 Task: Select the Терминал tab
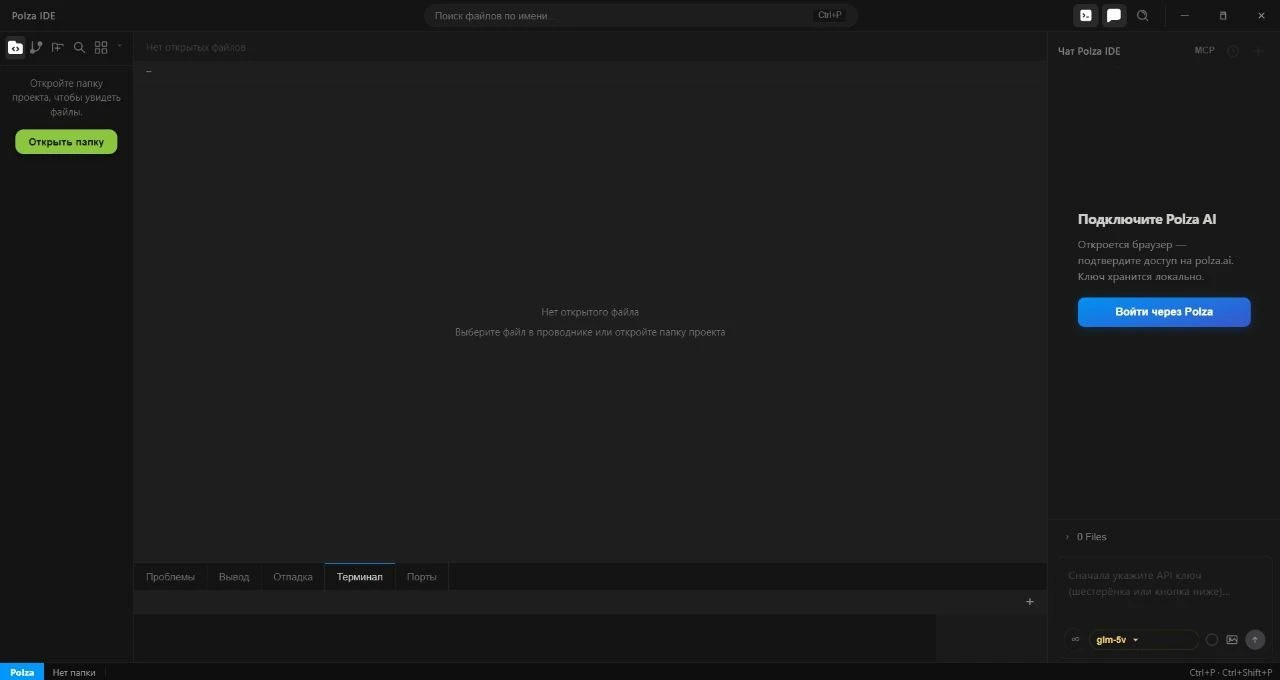coord(360,577)
